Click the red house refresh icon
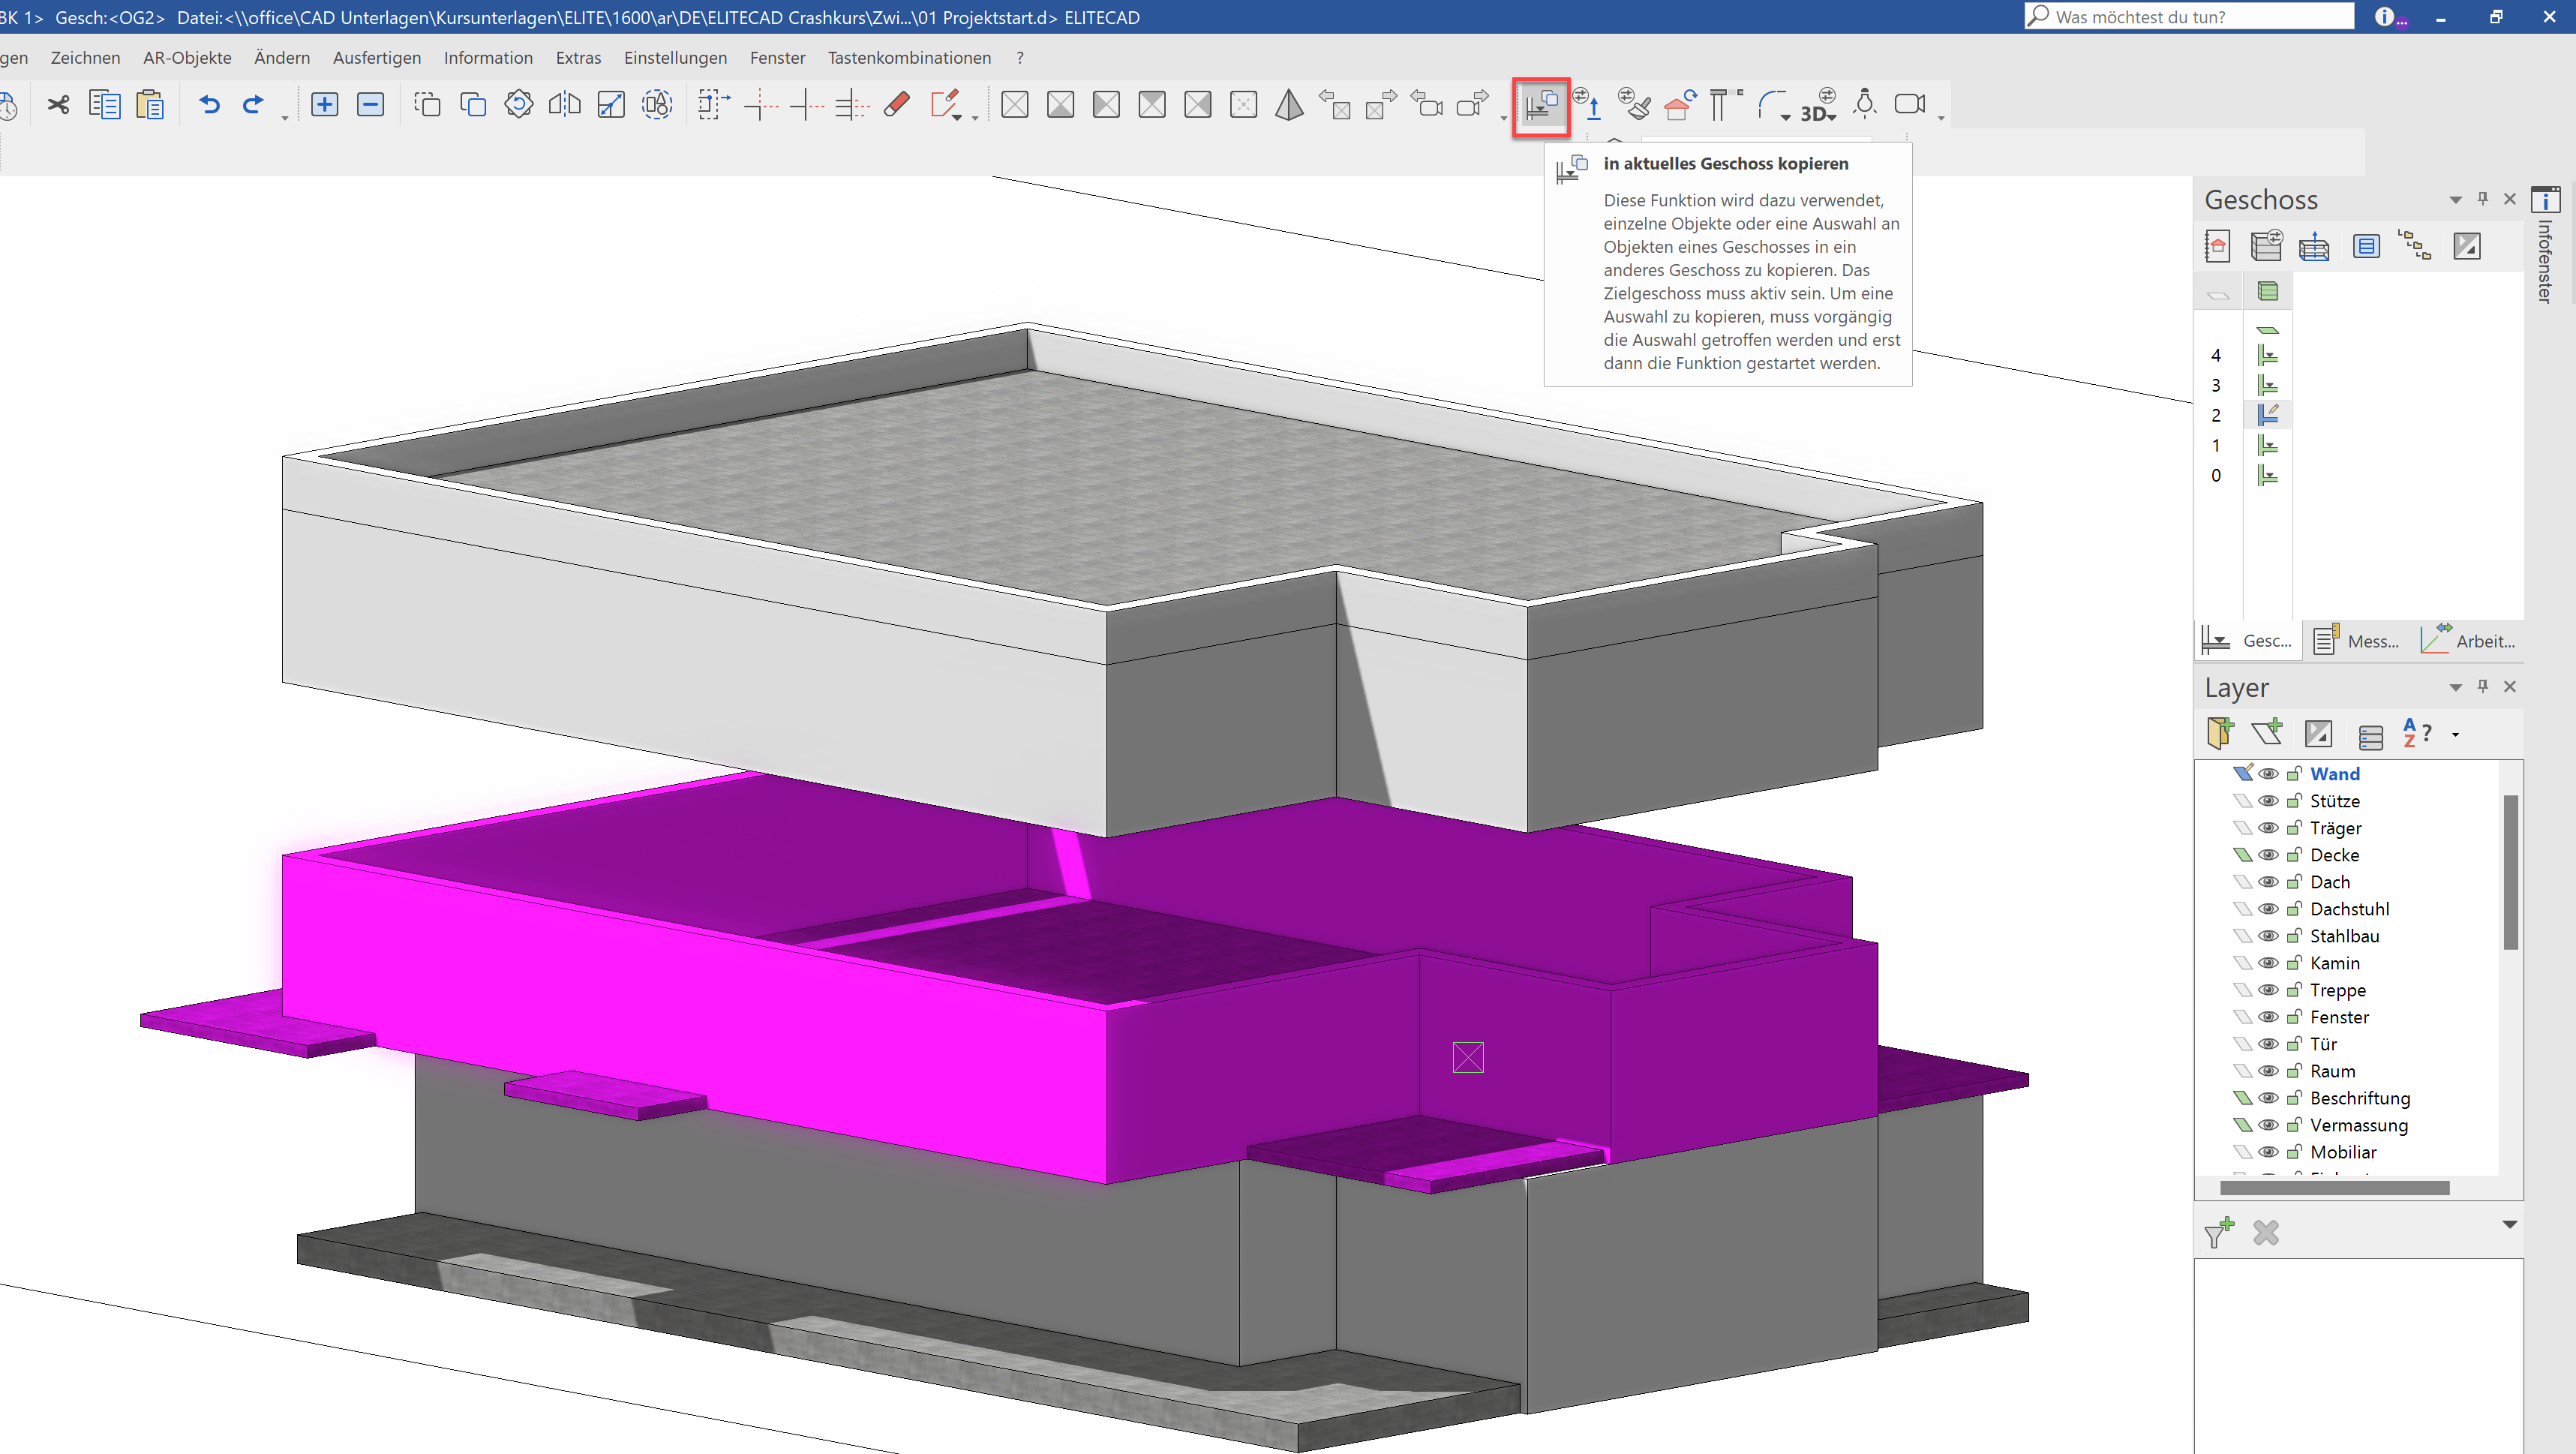2576x1454 pixels. point(1680,104)
